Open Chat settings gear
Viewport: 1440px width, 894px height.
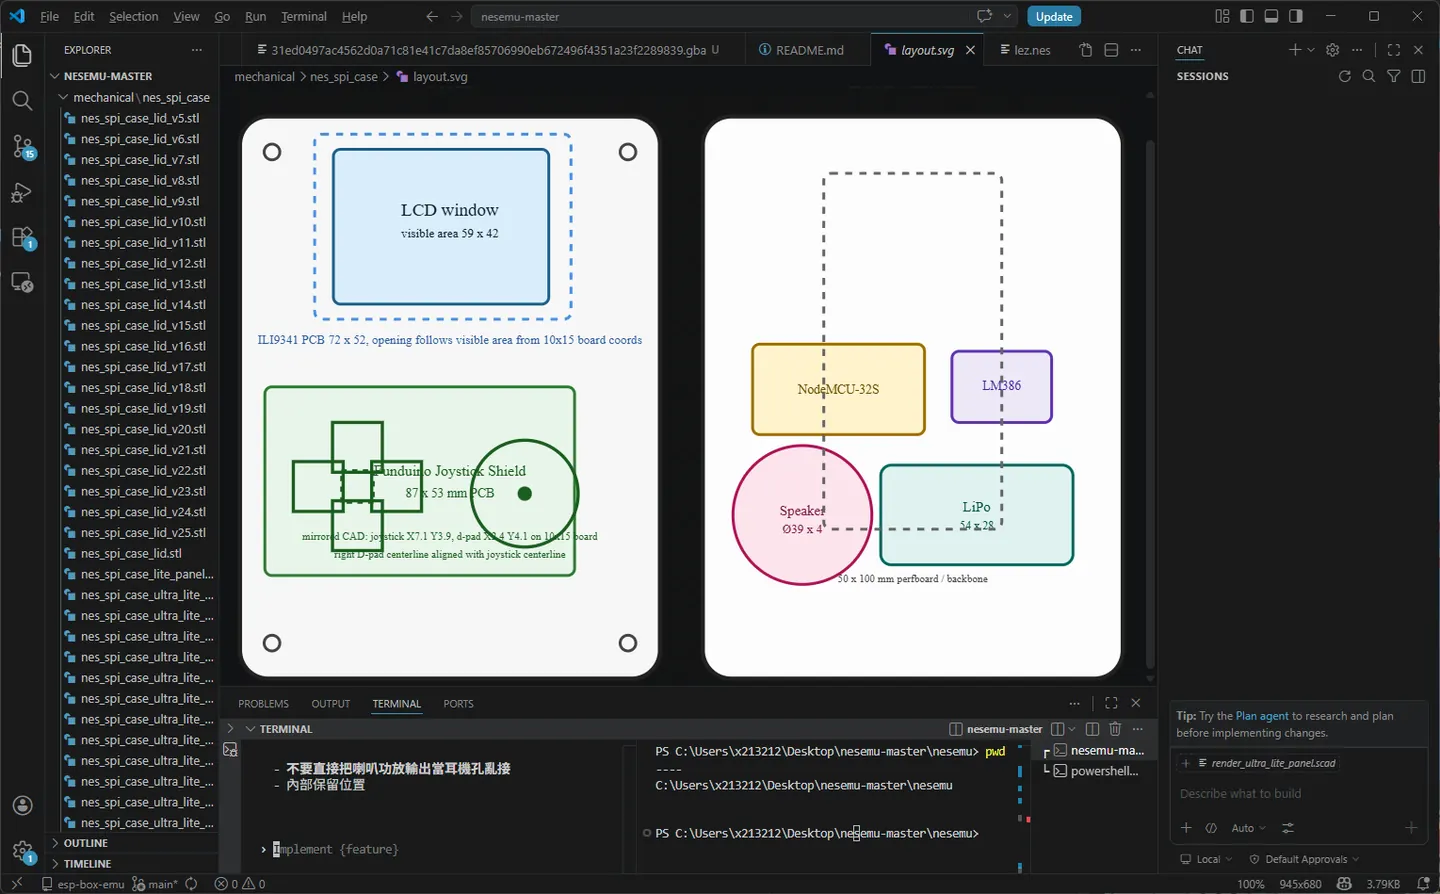click(x=1332, y=50)
